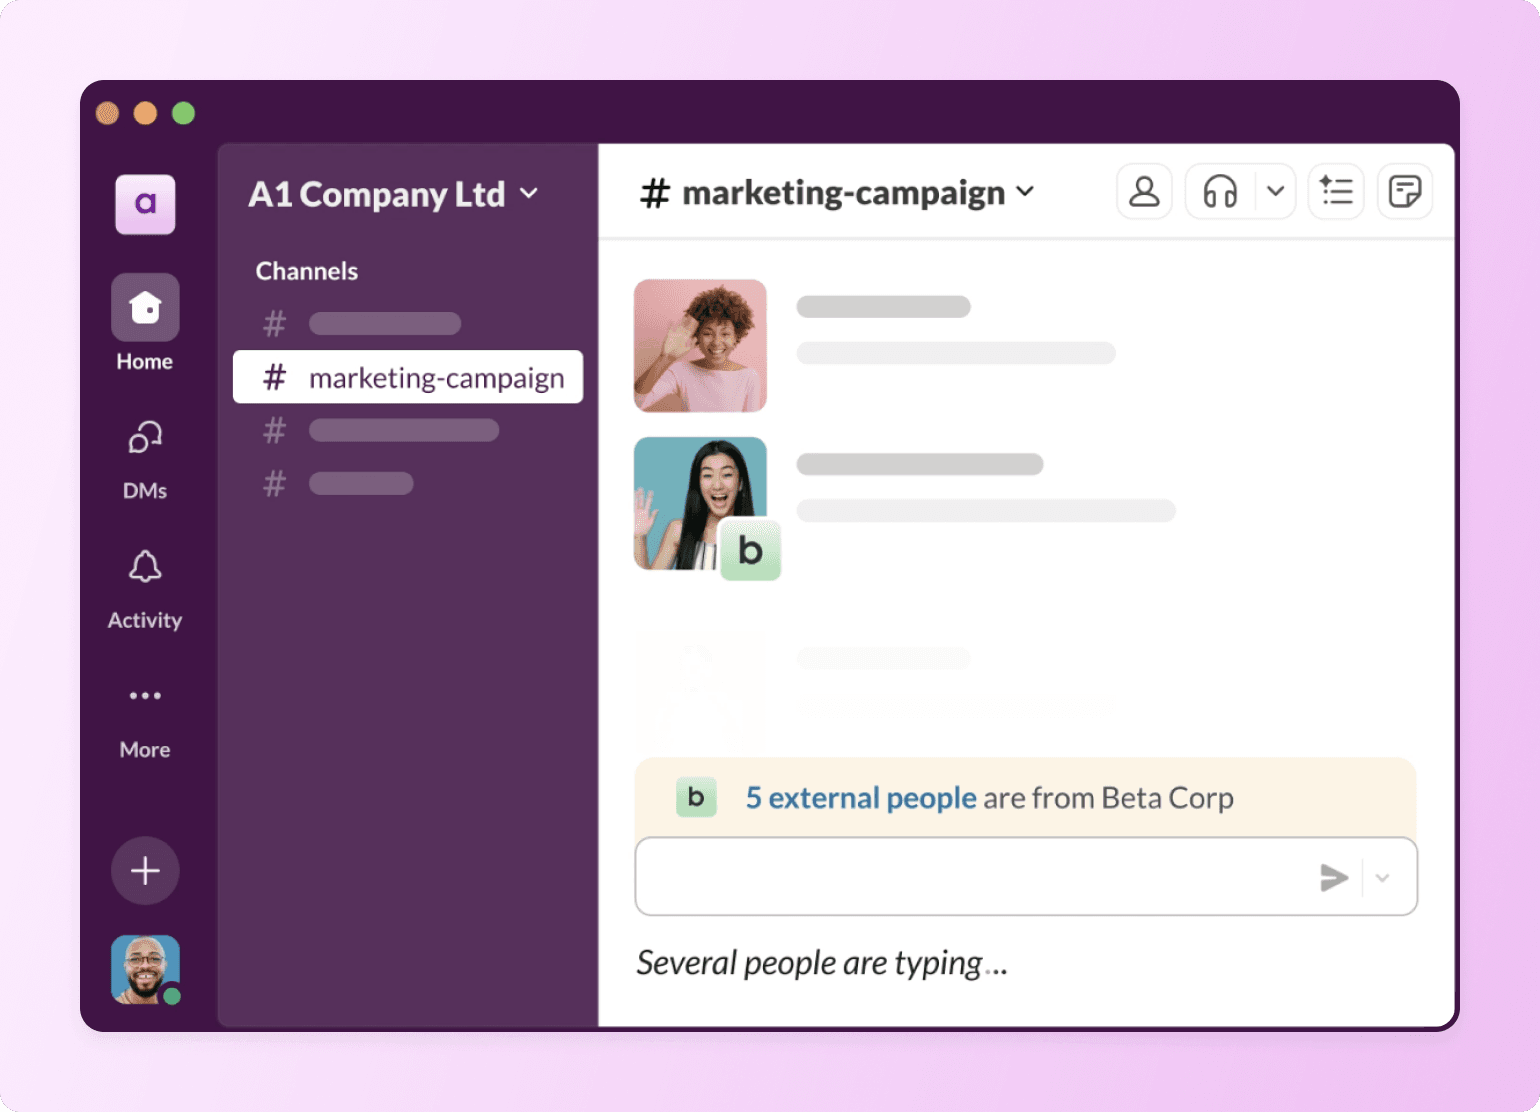
Task: Expand the marketing-campaign channel header dropdown
Action: pyautogui.click(x=1026, y=191)
